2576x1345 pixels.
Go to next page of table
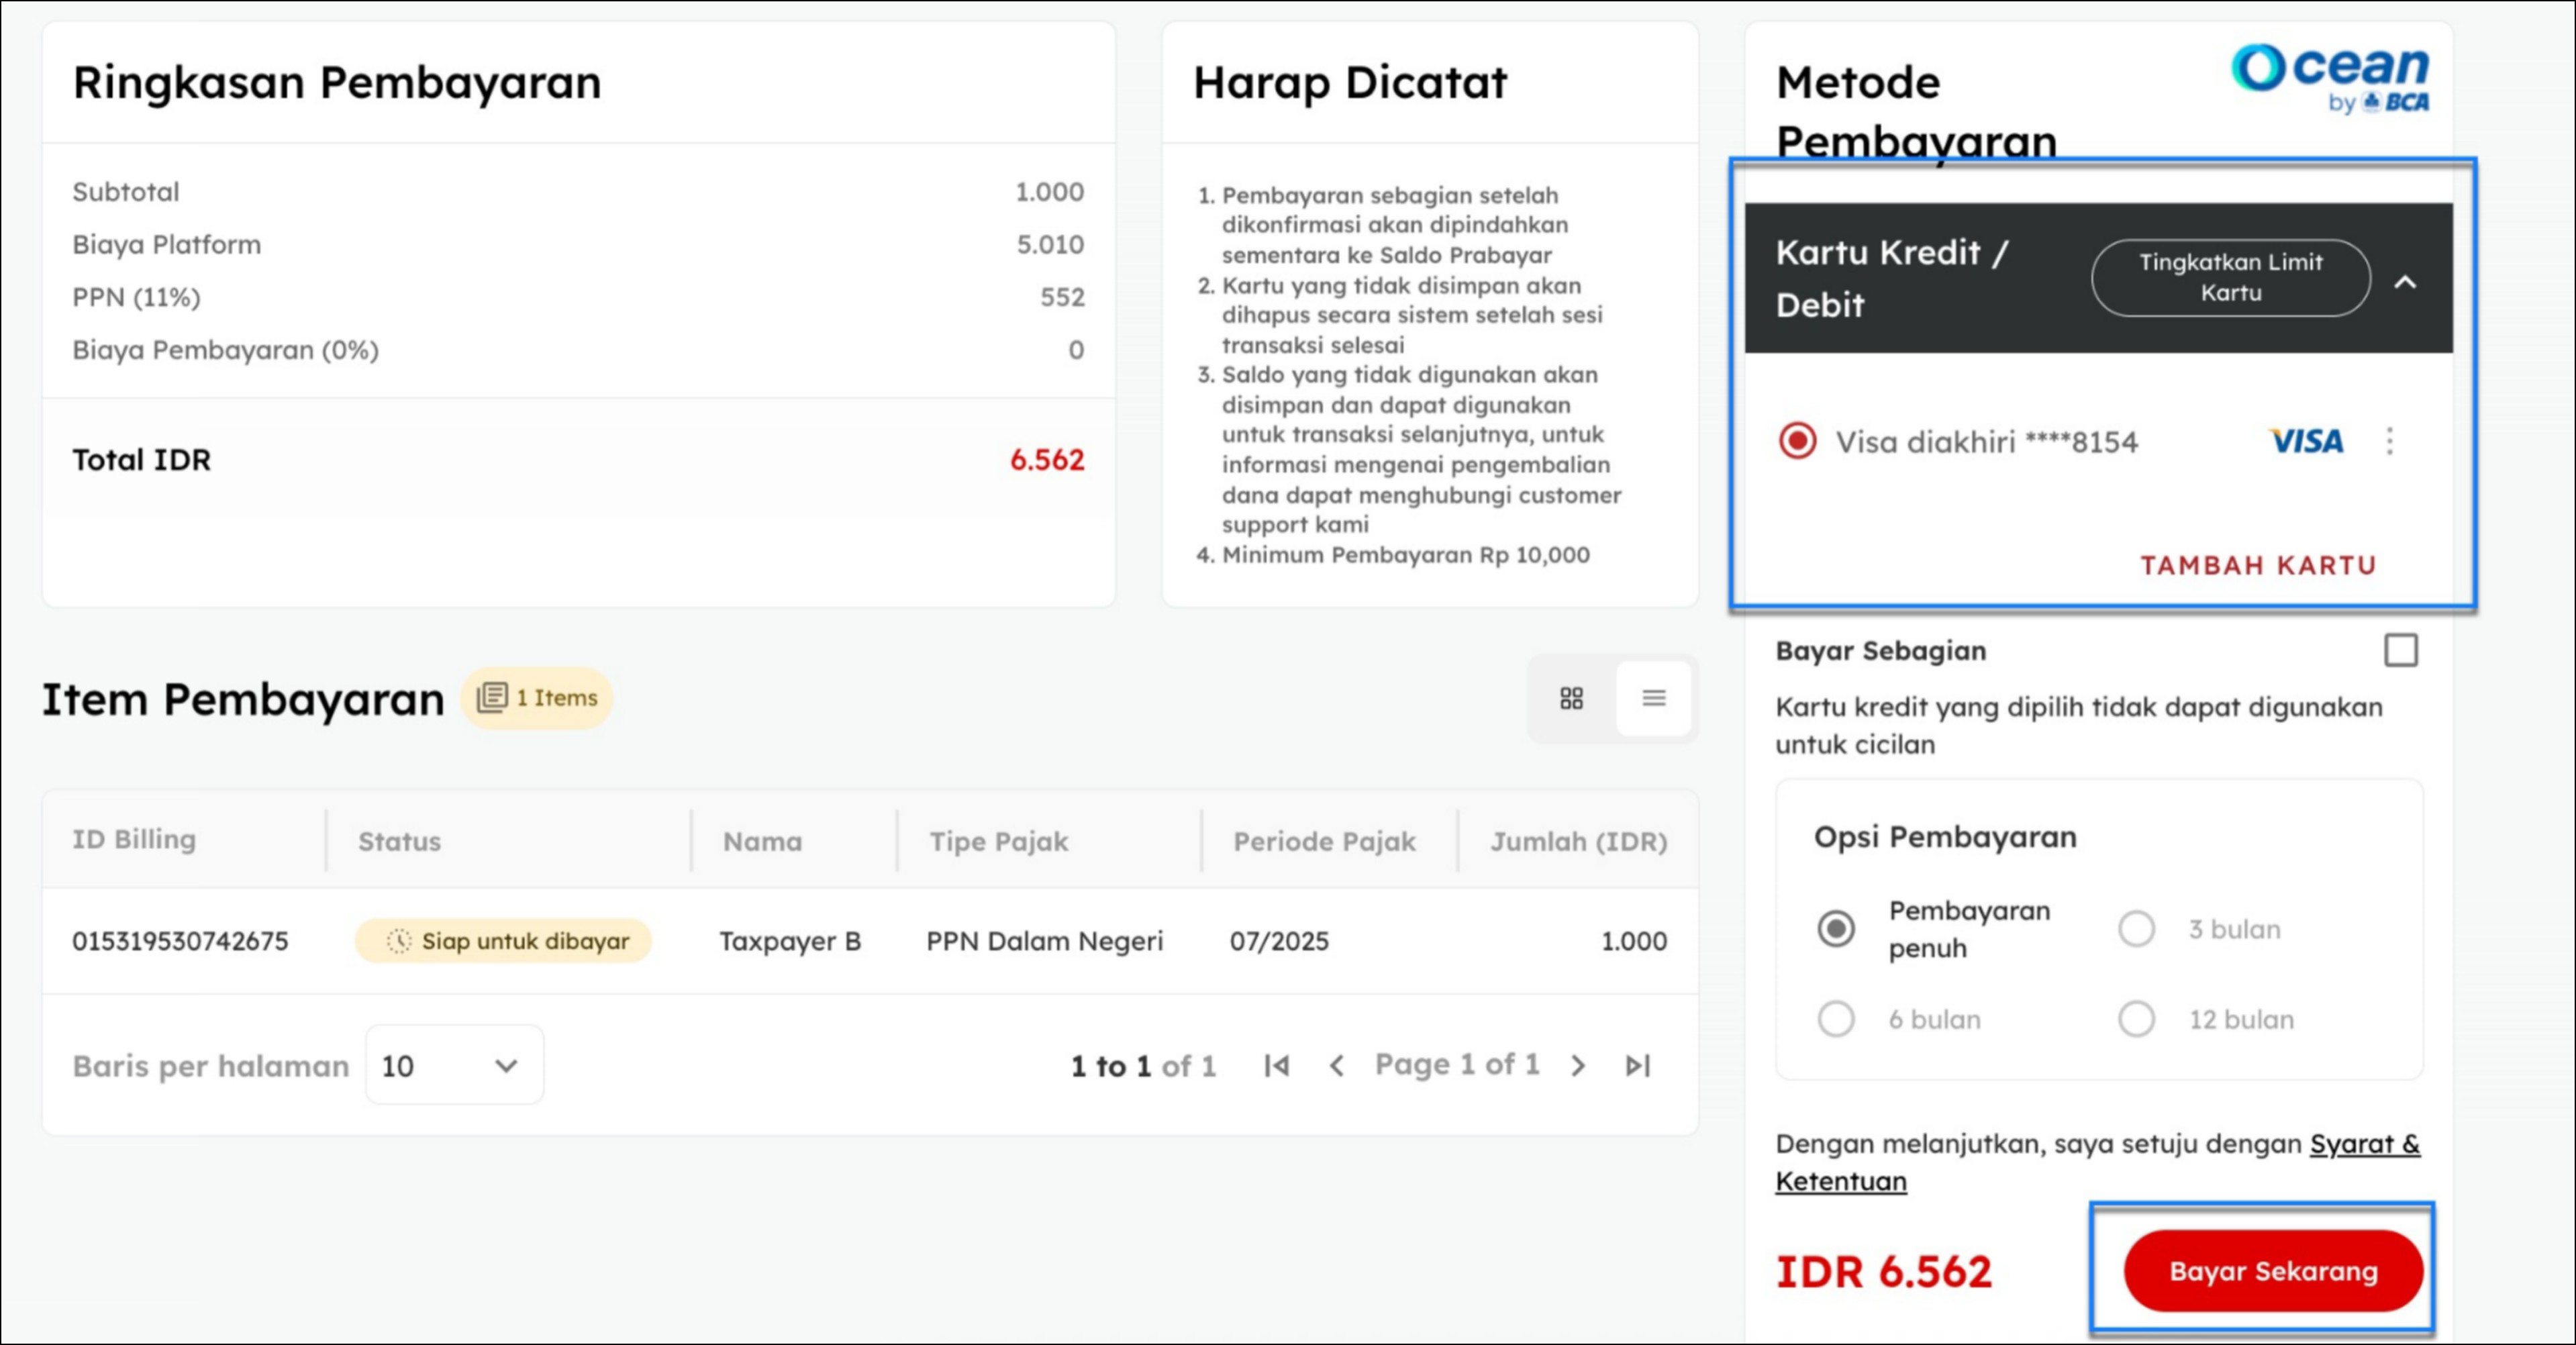(1578, 1066)
